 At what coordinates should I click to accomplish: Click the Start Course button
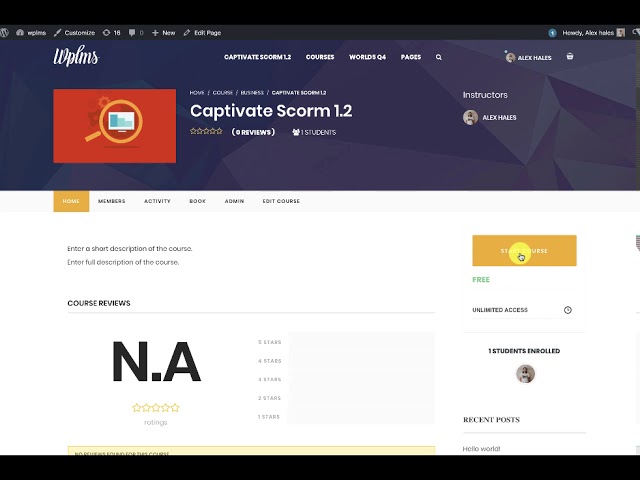pos(524,251)
